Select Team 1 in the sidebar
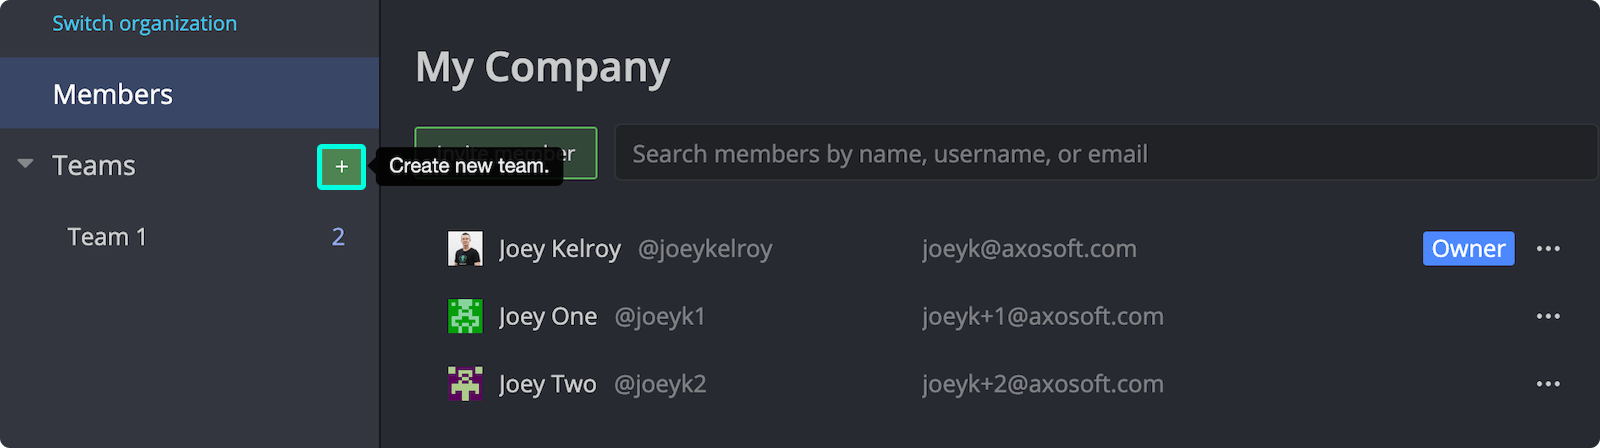This screenshot has height=448, width=1600. [107, 237]
